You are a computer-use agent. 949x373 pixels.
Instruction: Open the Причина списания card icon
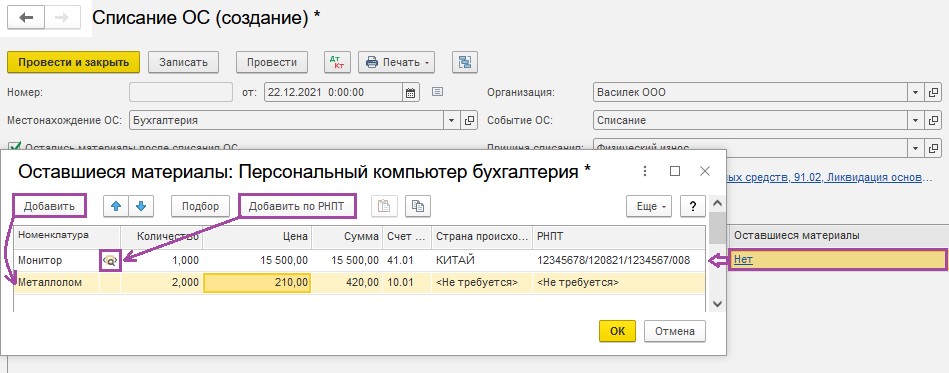pyautogui.click(x=934, y=147)
